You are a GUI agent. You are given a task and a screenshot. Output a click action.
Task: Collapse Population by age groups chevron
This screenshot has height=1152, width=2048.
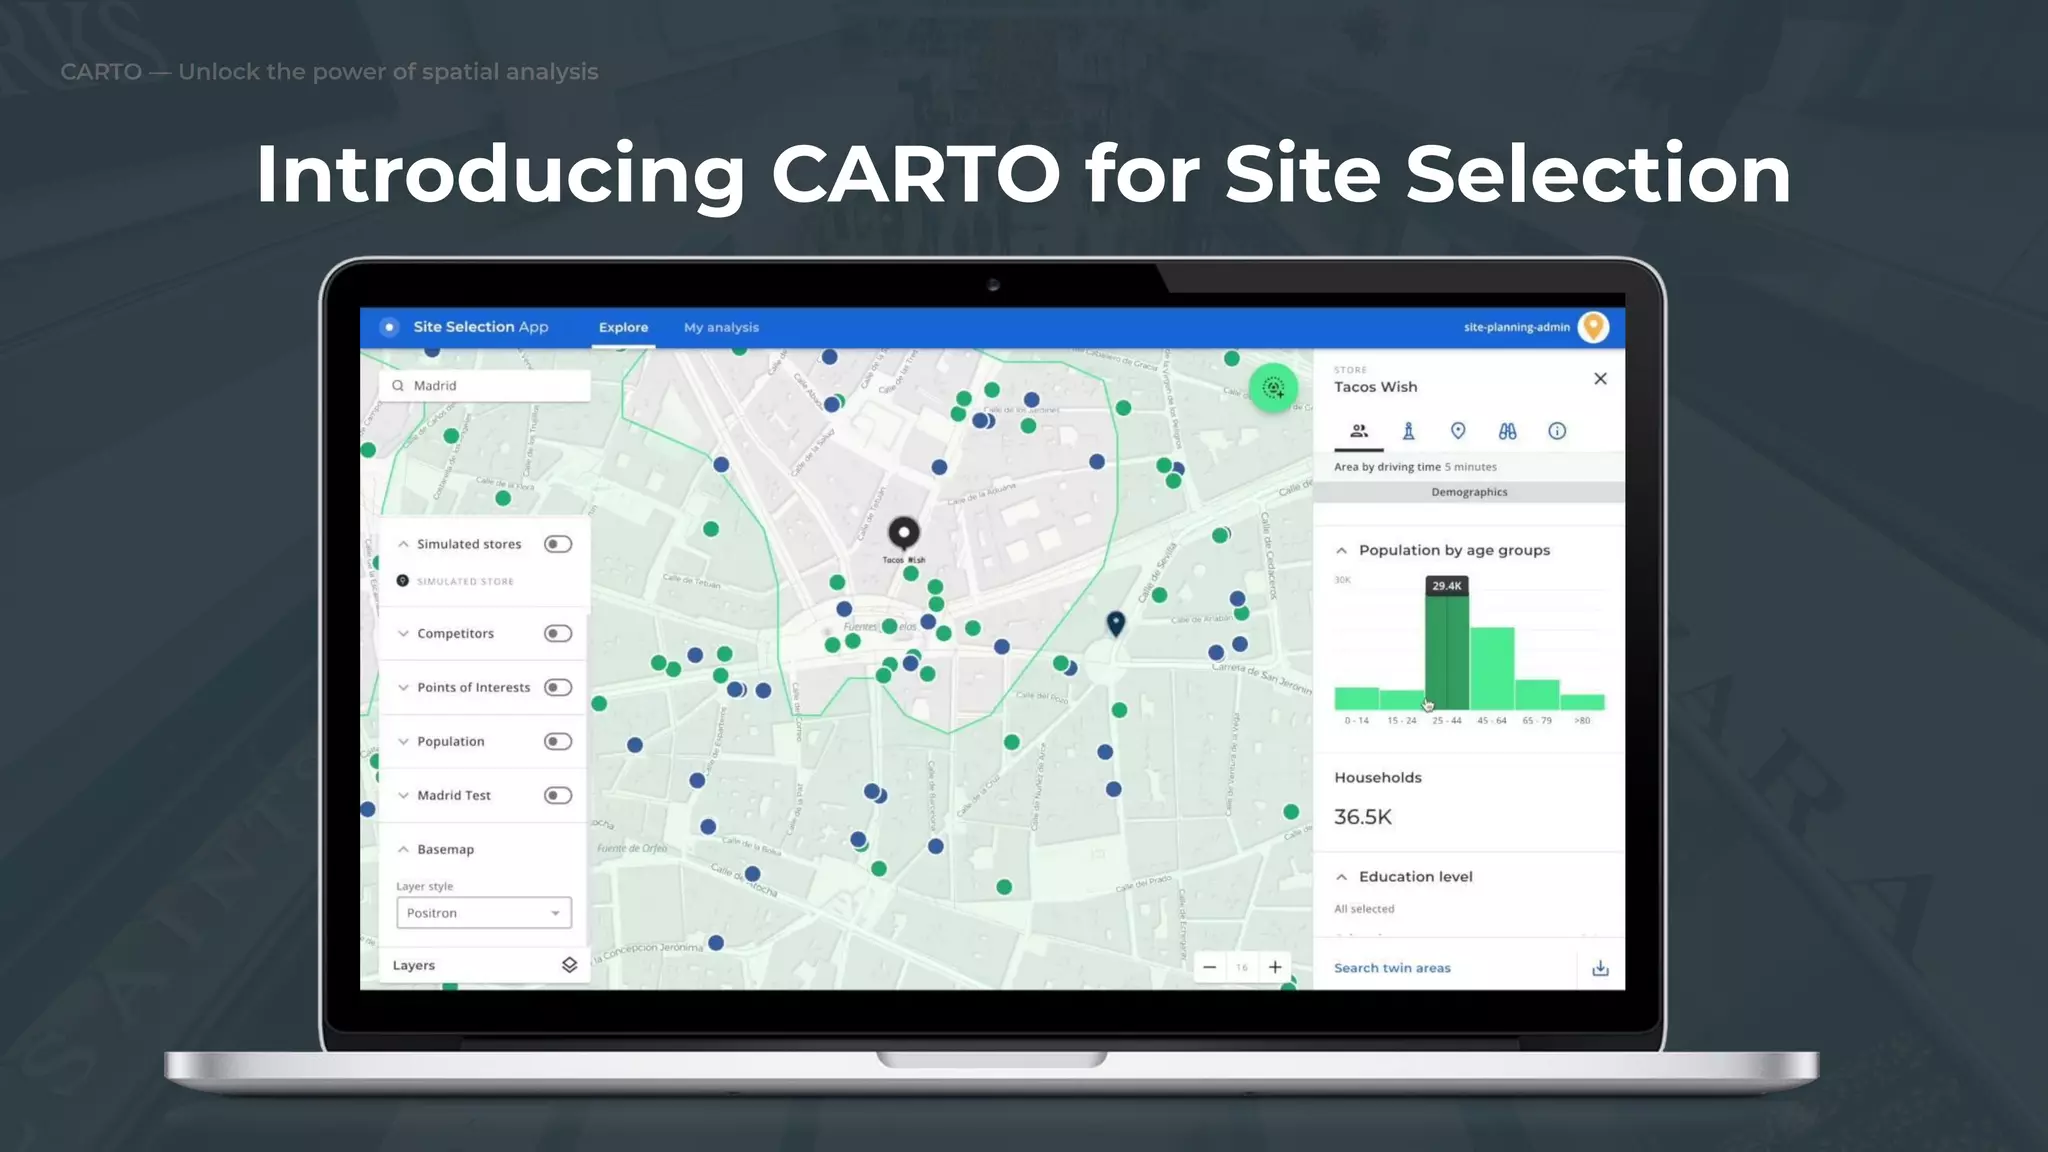[1342, 551]
